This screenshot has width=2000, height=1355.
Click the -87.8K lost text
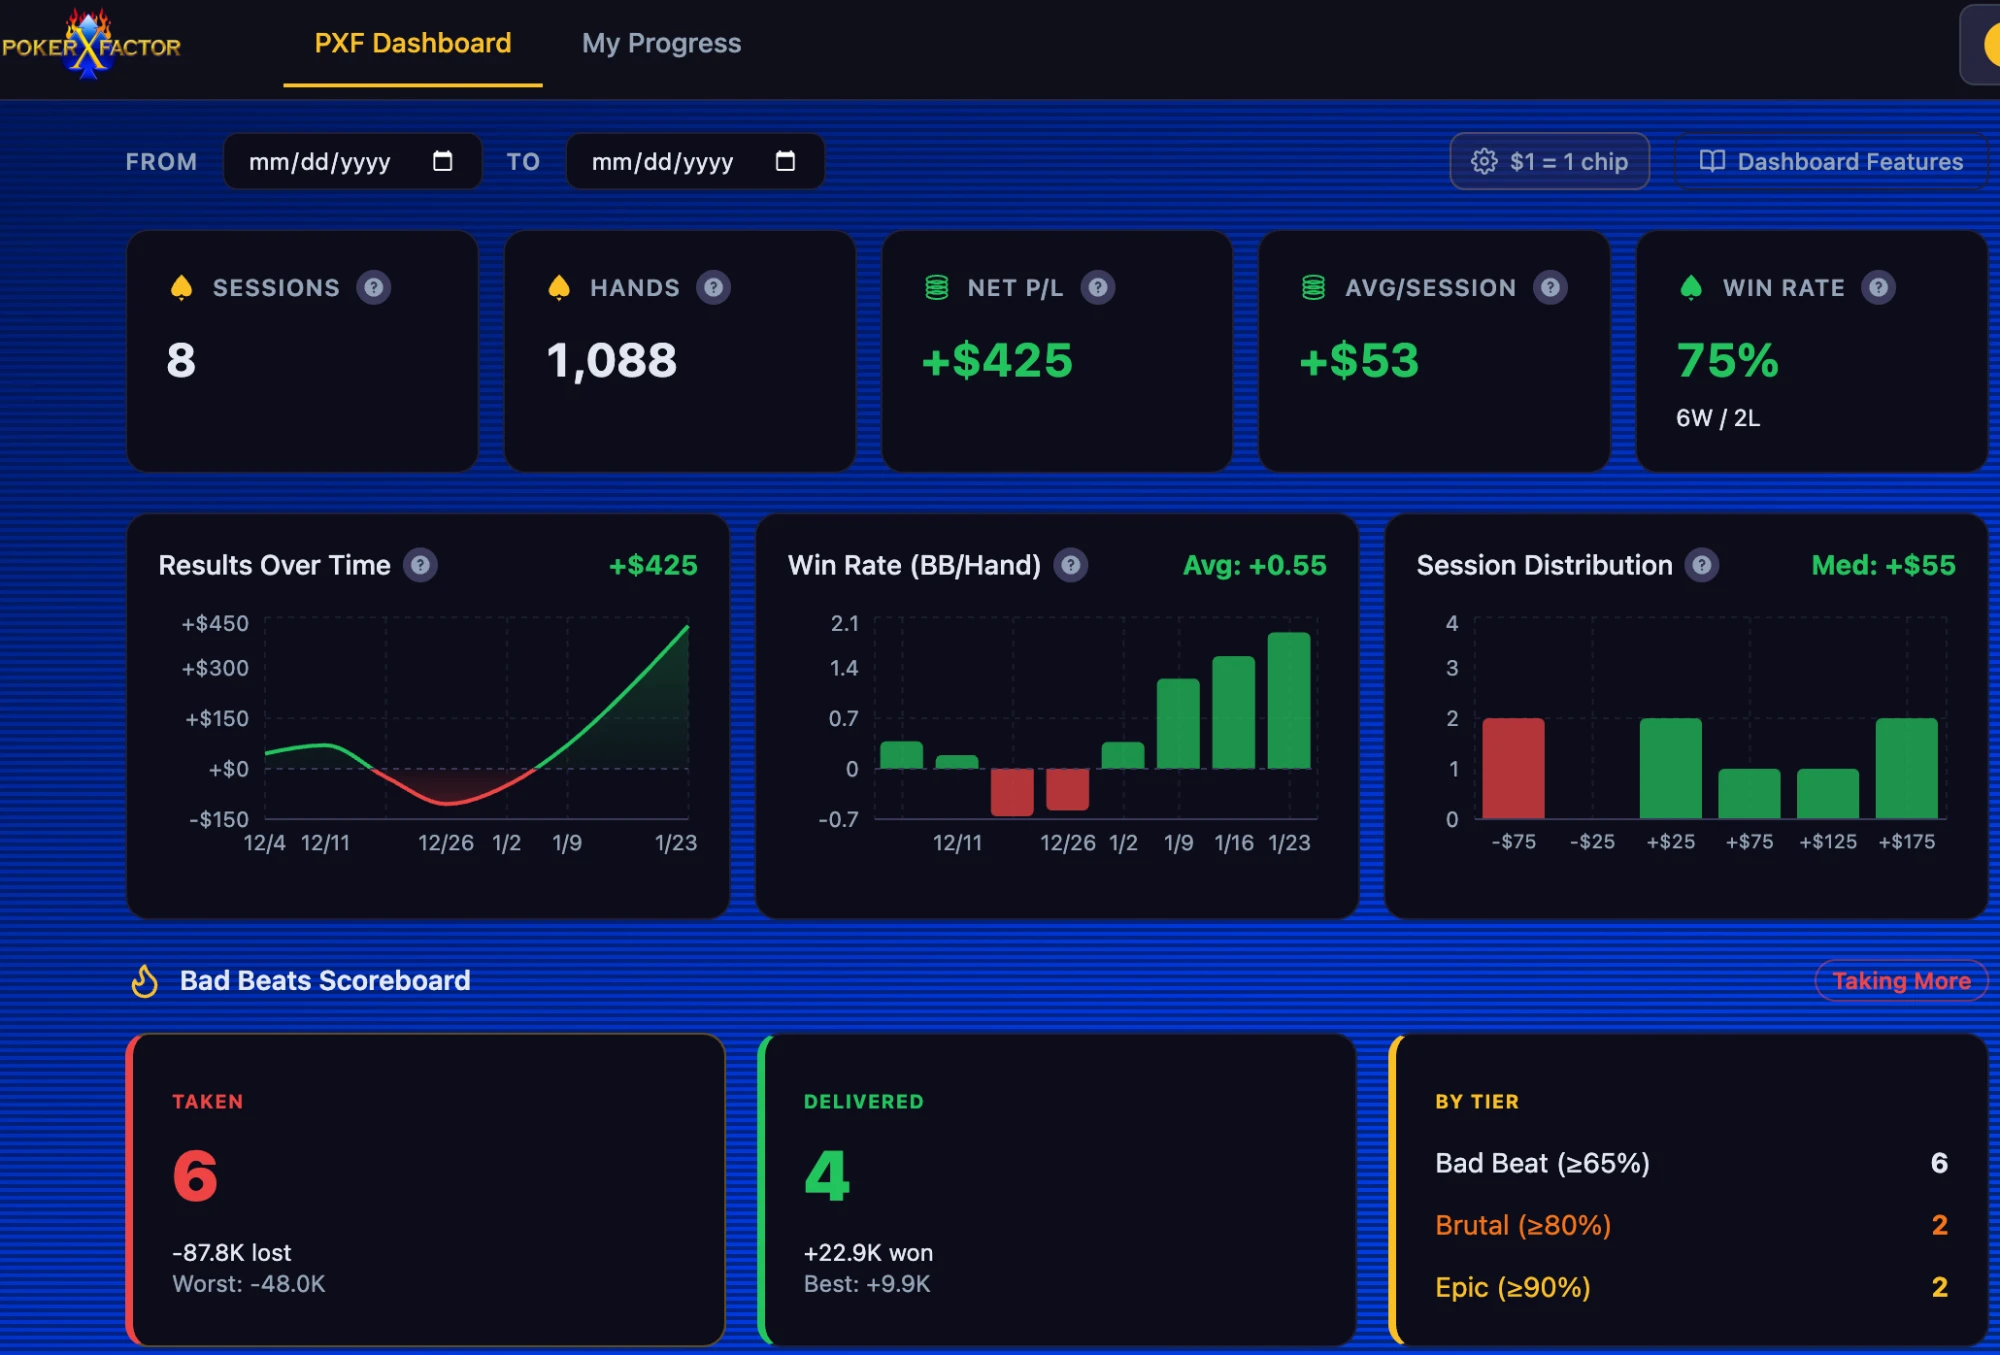tap(232, 1253)
